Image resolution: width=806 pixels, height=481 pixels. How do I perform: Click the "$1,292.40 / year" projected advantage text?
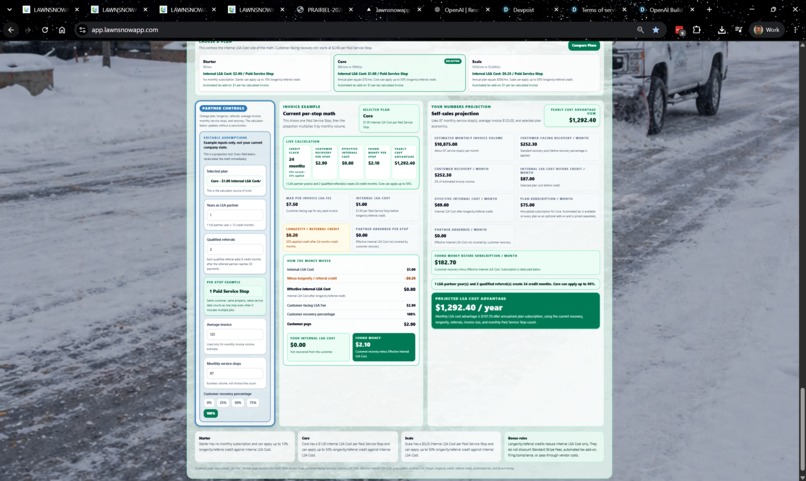[469, 307]
